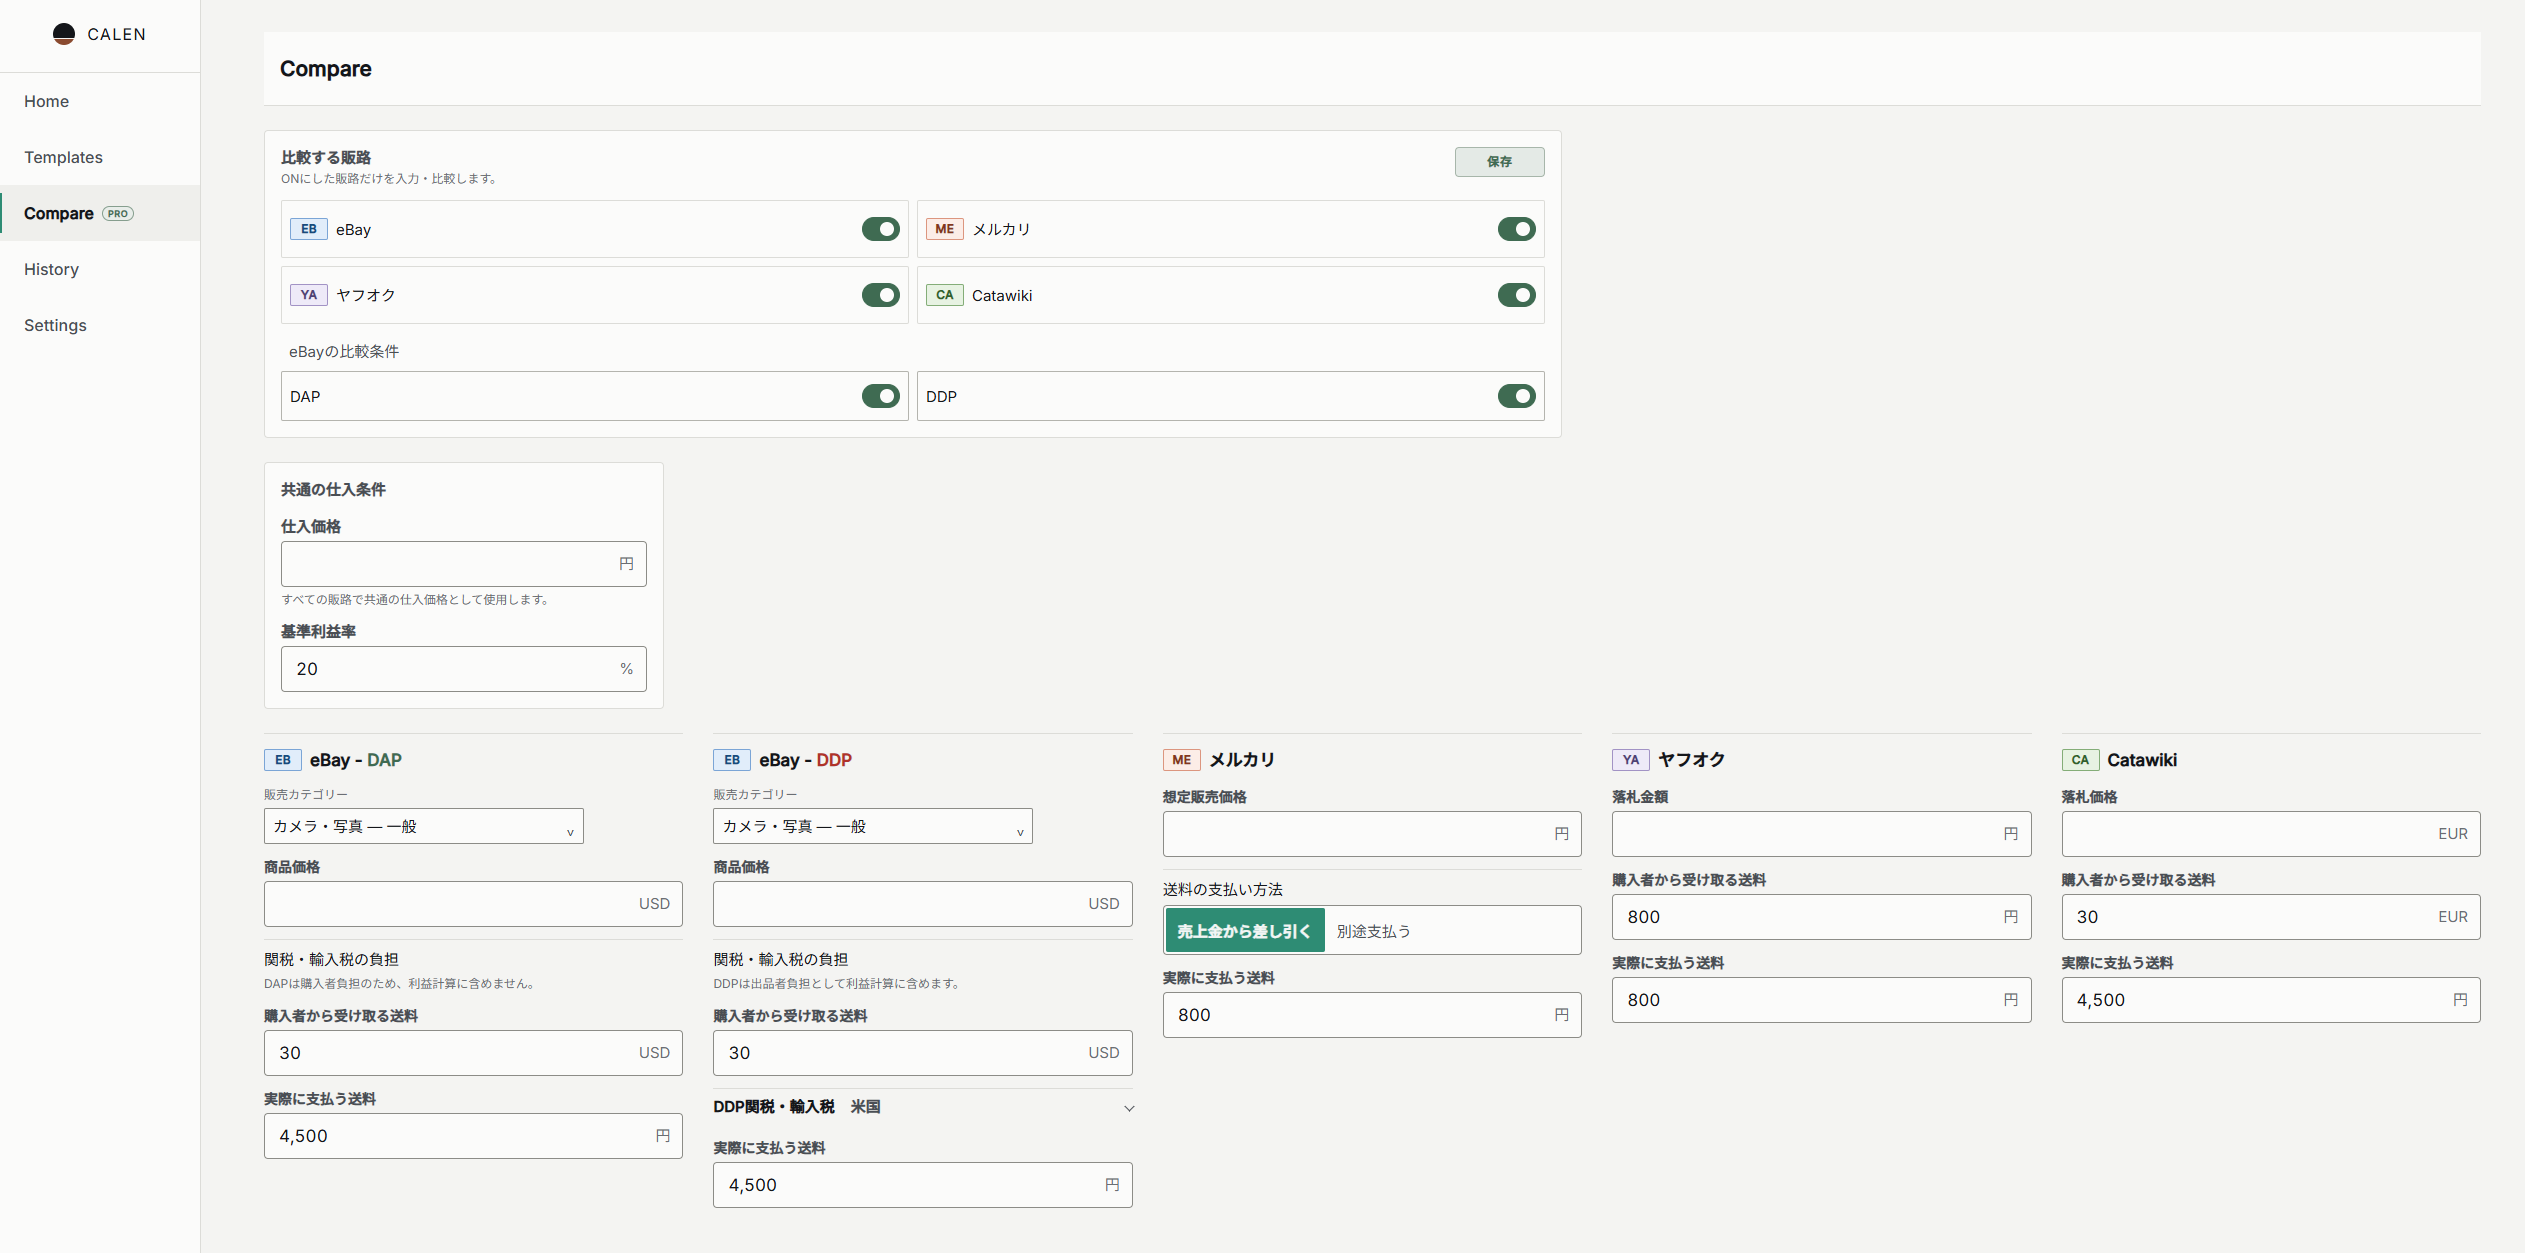The width and height of the screenshot is (2525, 1253).
Task: Click the EB badge in the eBay toggle row
Action: pos(309,229)
